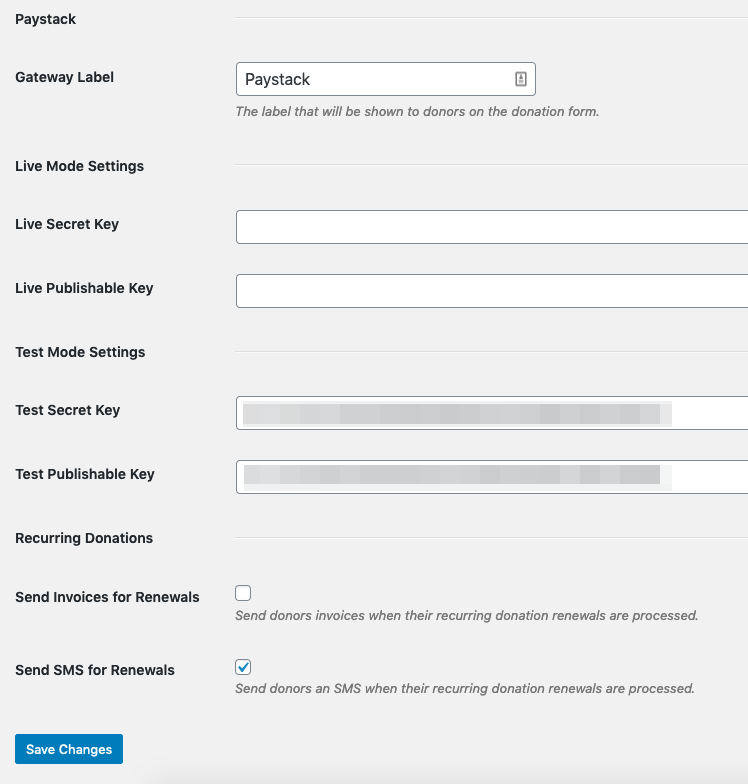748x784 pixels.
Task: Click the invoices renewal description text
Action: pyautogui.click(x=466, y=616)
